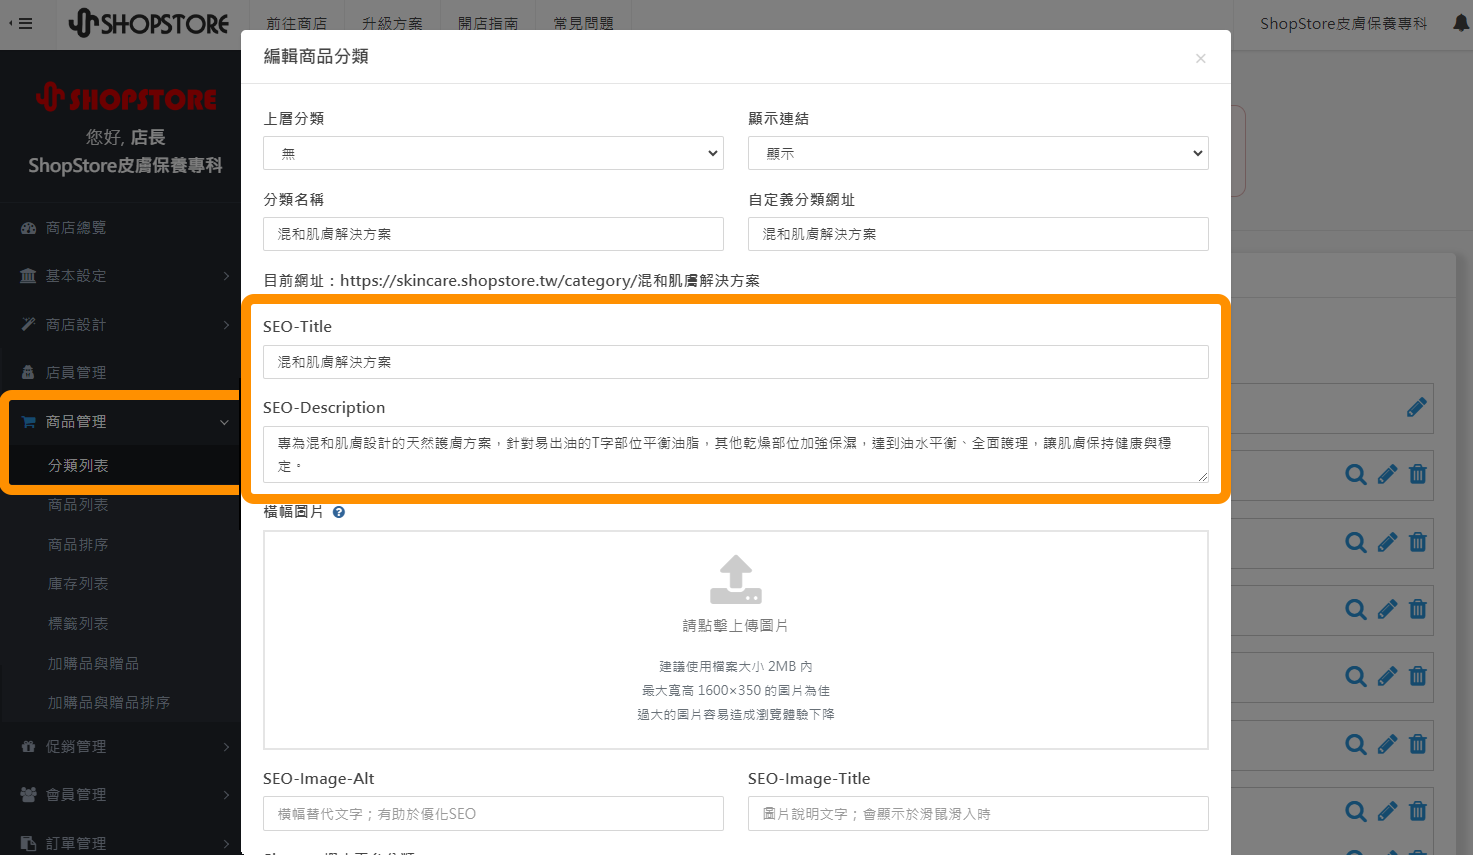Image resolution: width=1473 pixels, height=855 pixels.
Task: Select 商品列表 in the sidebar
Action: coord(78,505)
